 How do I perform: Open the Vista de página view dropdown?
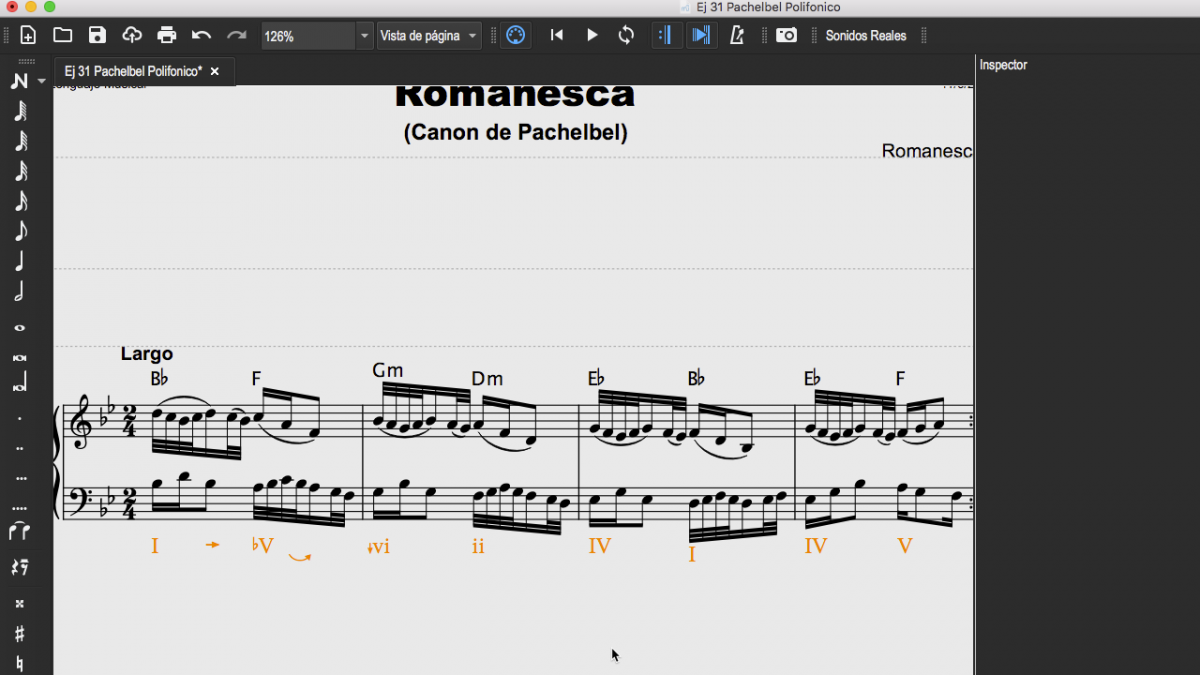click(429, 36)
